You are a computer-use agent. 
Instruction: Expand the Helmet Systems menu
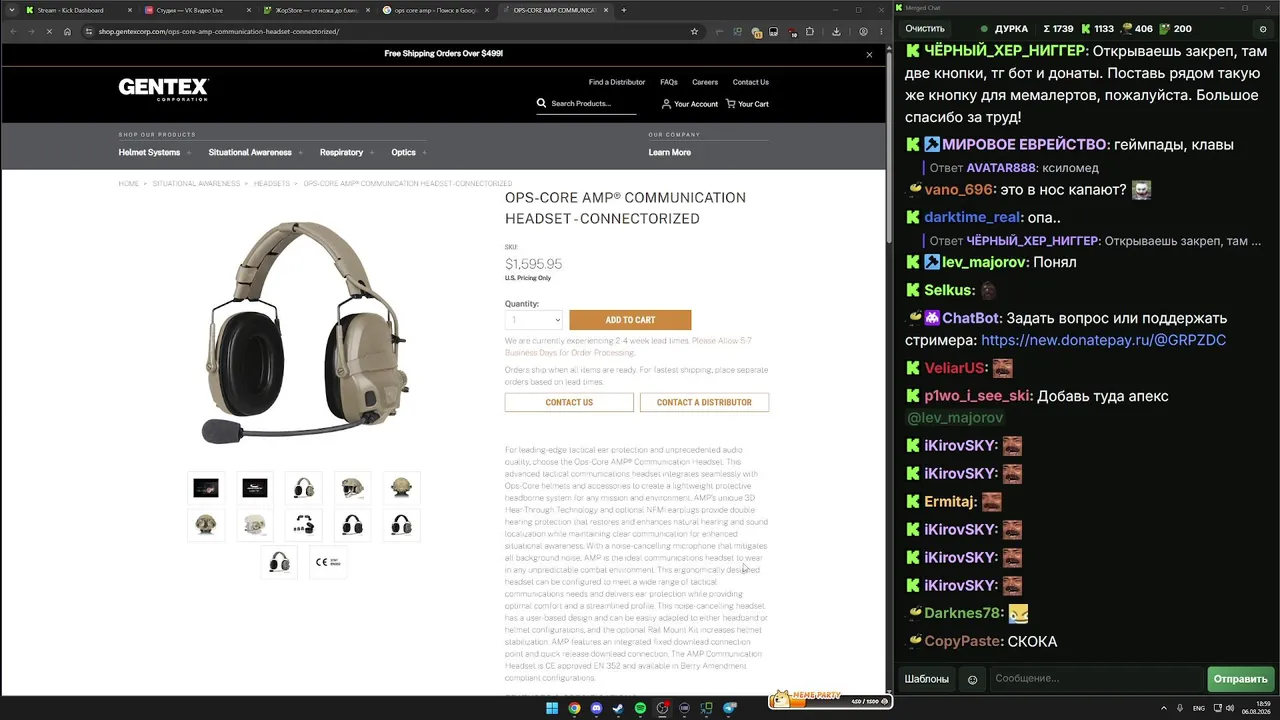154,152
